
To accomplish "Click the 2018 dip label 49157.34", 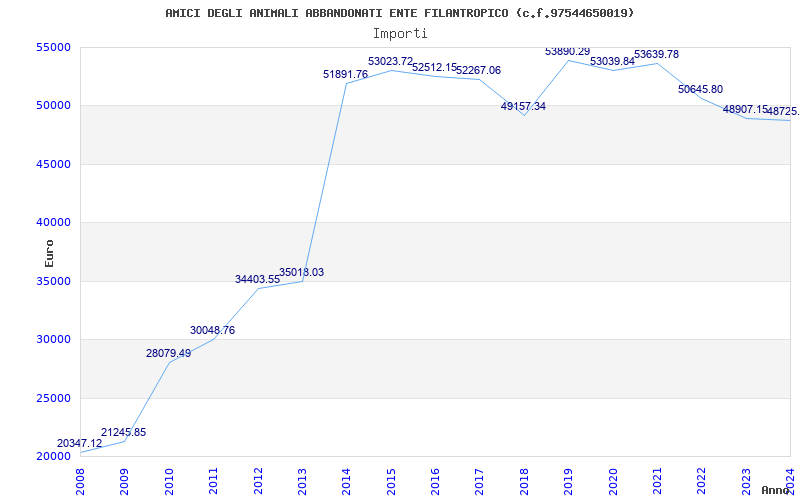I will point(523,106).
